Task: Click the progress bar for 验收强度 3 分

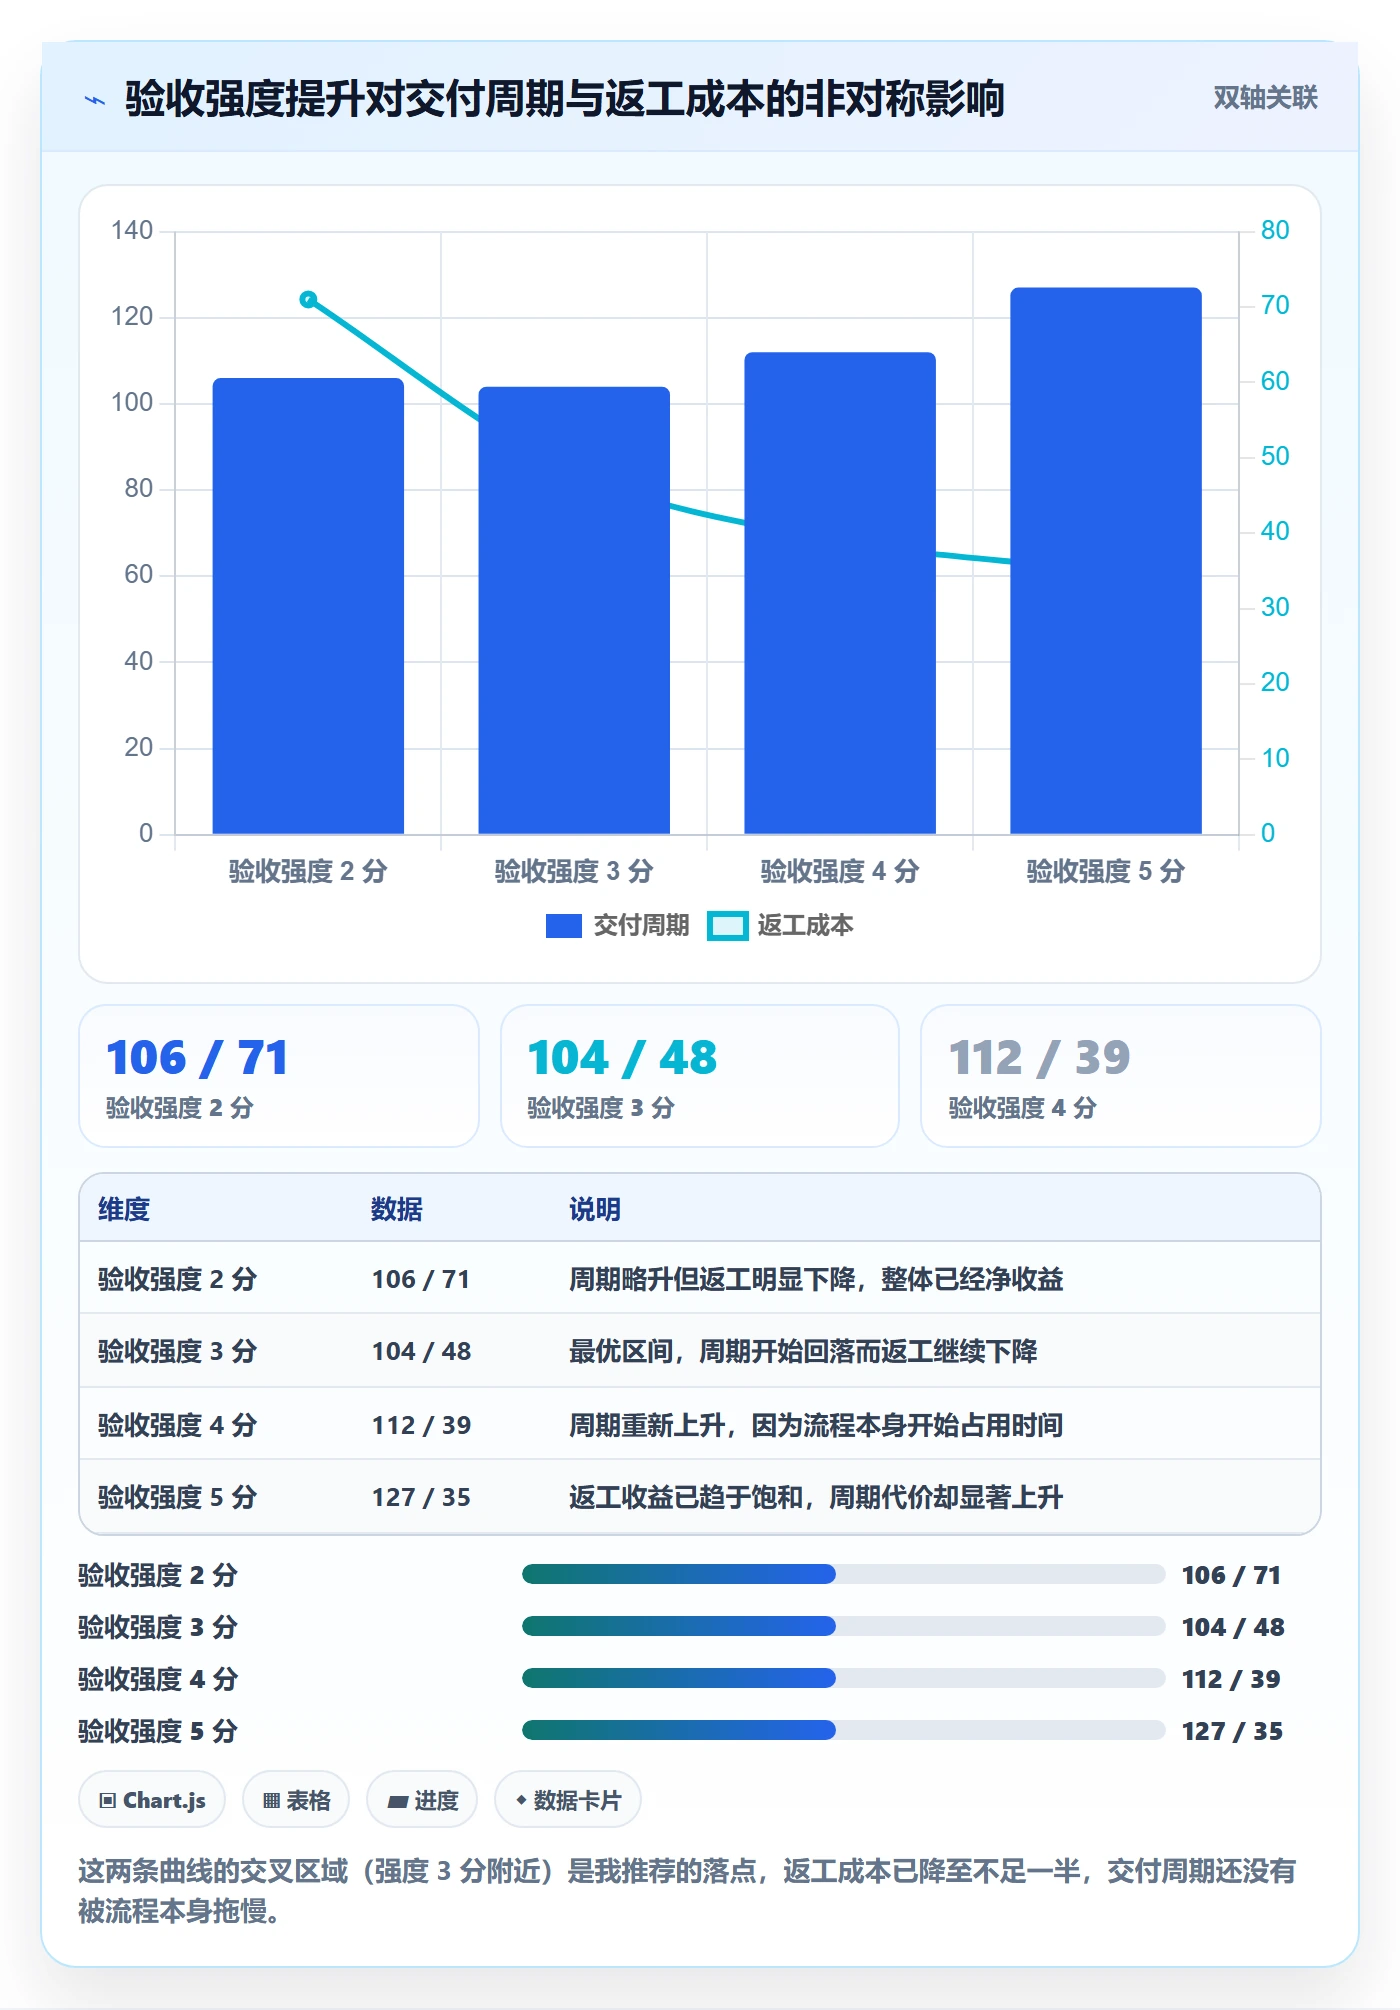Action: pos(843,1626)
